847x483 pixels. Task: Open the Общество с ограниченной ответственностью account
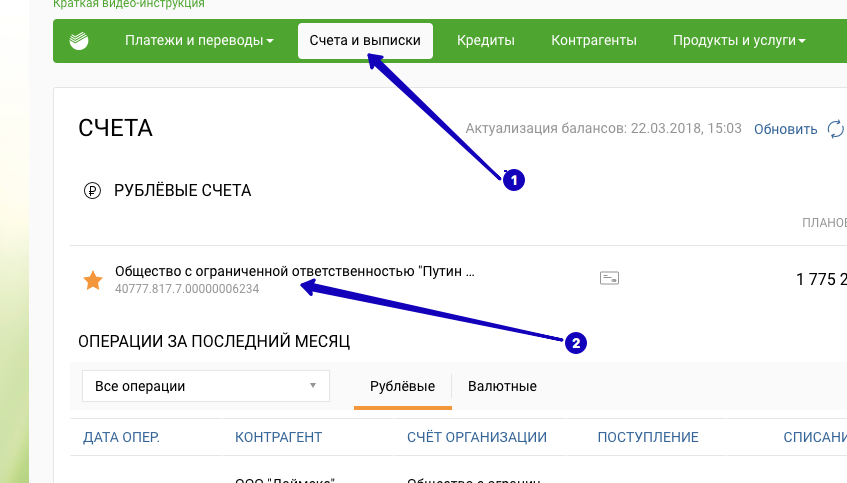click(294, 271)
